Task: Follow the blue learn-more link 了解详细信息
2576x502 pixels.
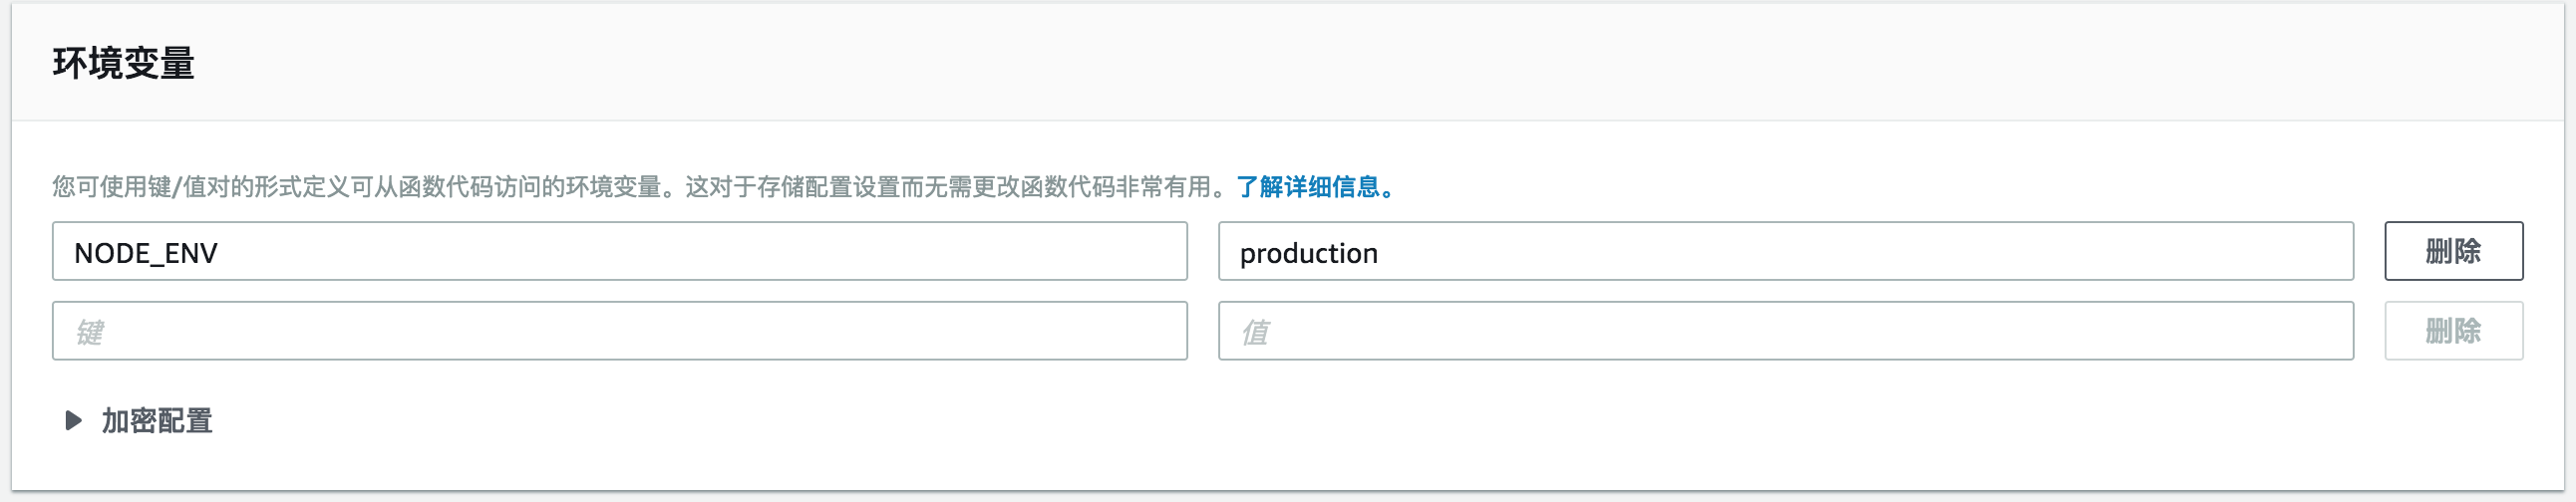Action: (x=1314, y=187)
